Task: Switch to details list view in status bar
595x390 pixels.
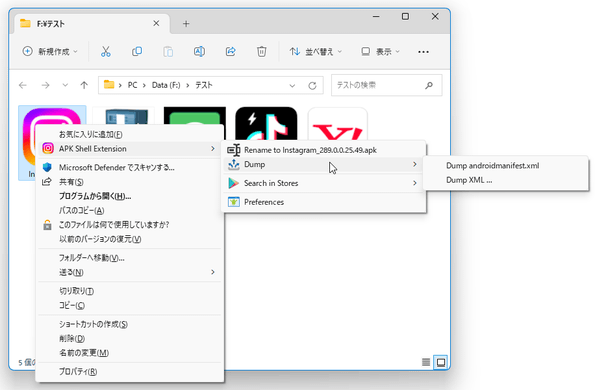Action: 426,362
